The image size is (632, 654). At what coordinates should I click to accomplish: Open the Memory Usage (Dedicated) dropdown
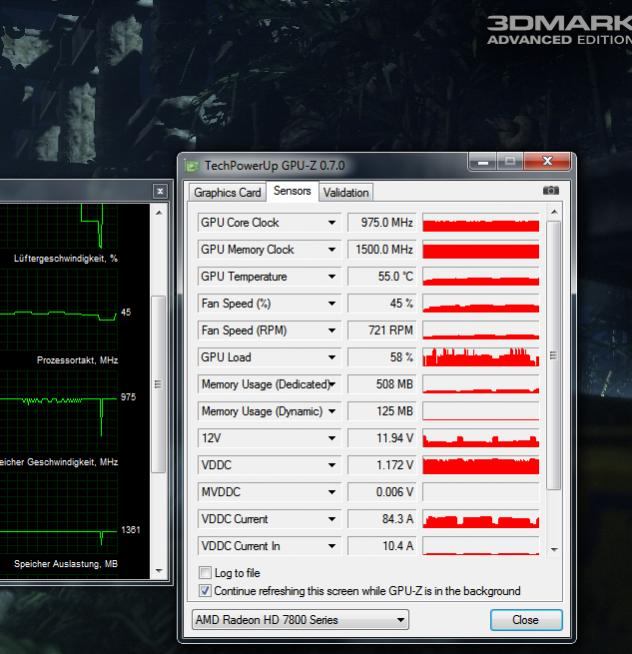(332, 385)
